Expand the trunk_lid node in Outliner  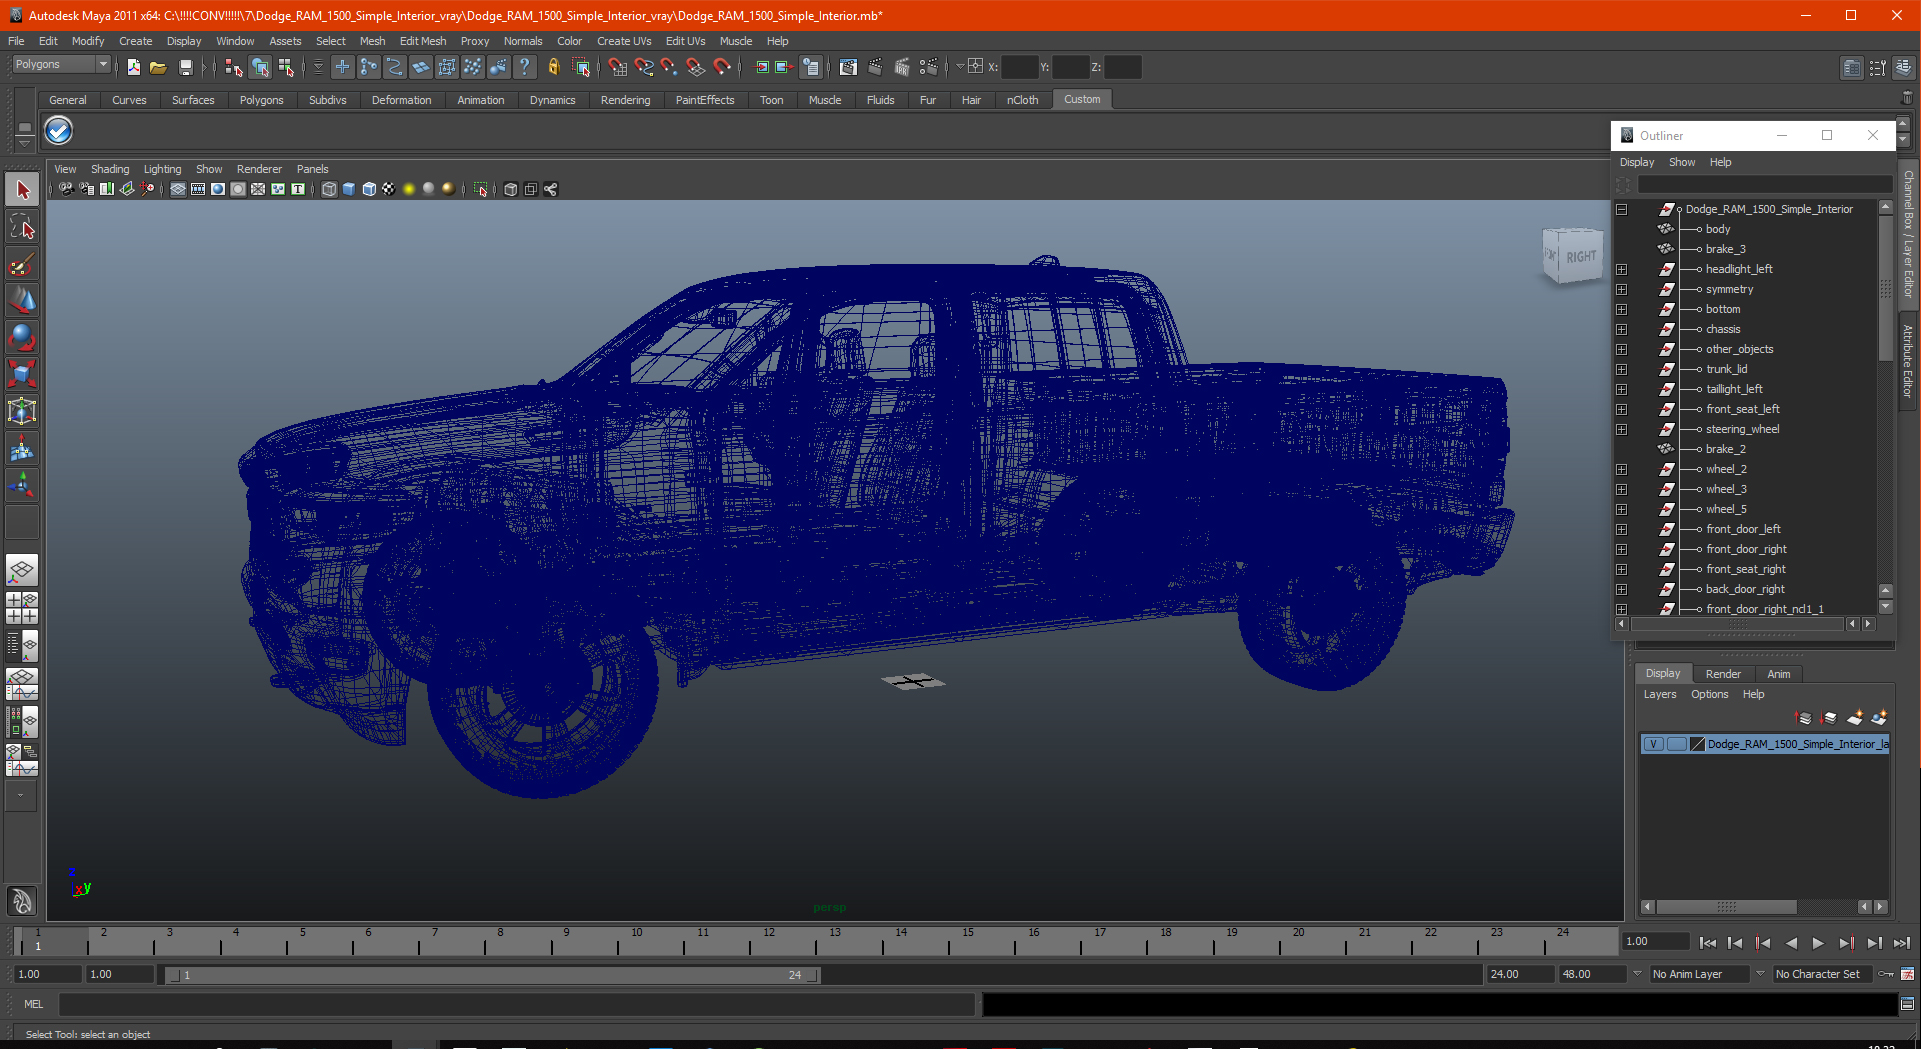point(1621,370)
